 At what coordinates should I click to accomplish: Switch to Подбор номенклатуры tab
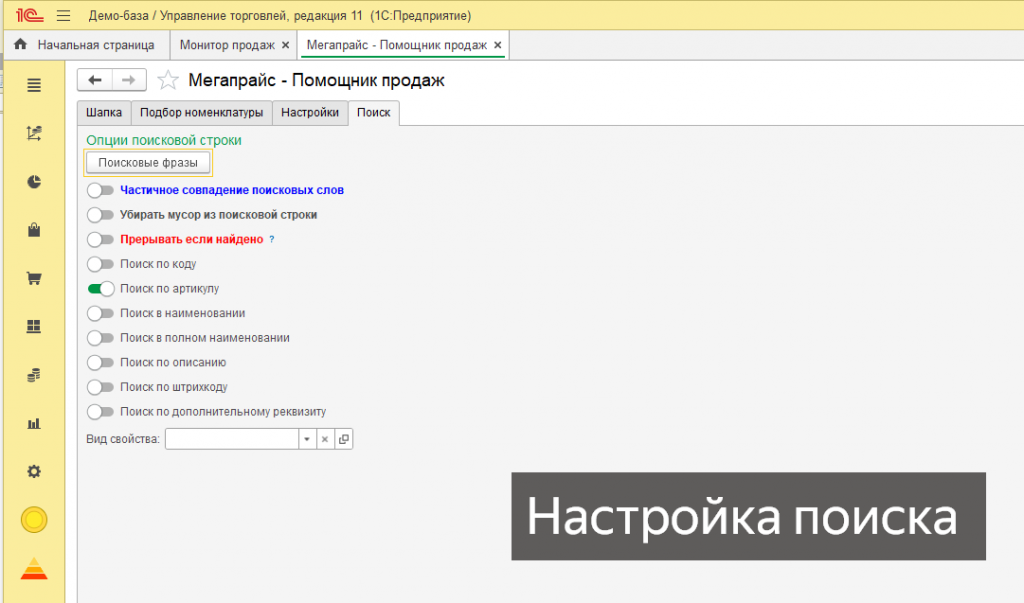tap(201, 112)
